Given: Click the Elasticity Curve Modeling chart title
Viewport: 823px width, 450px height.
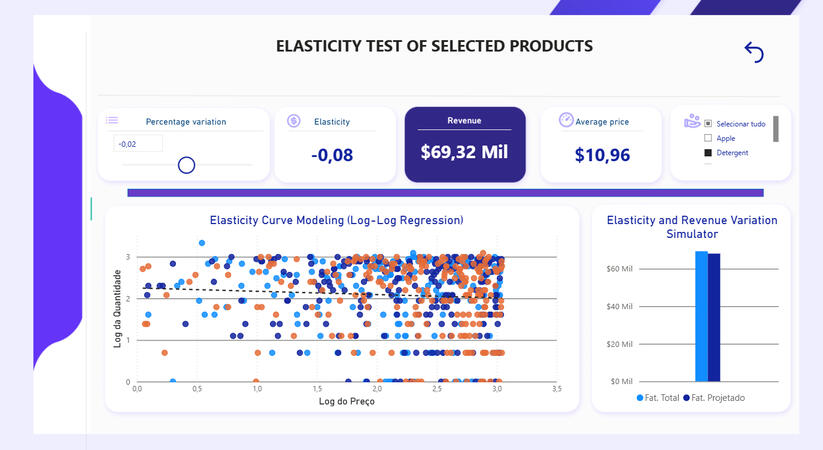Looking at the screenshot, I should [337, 220].
